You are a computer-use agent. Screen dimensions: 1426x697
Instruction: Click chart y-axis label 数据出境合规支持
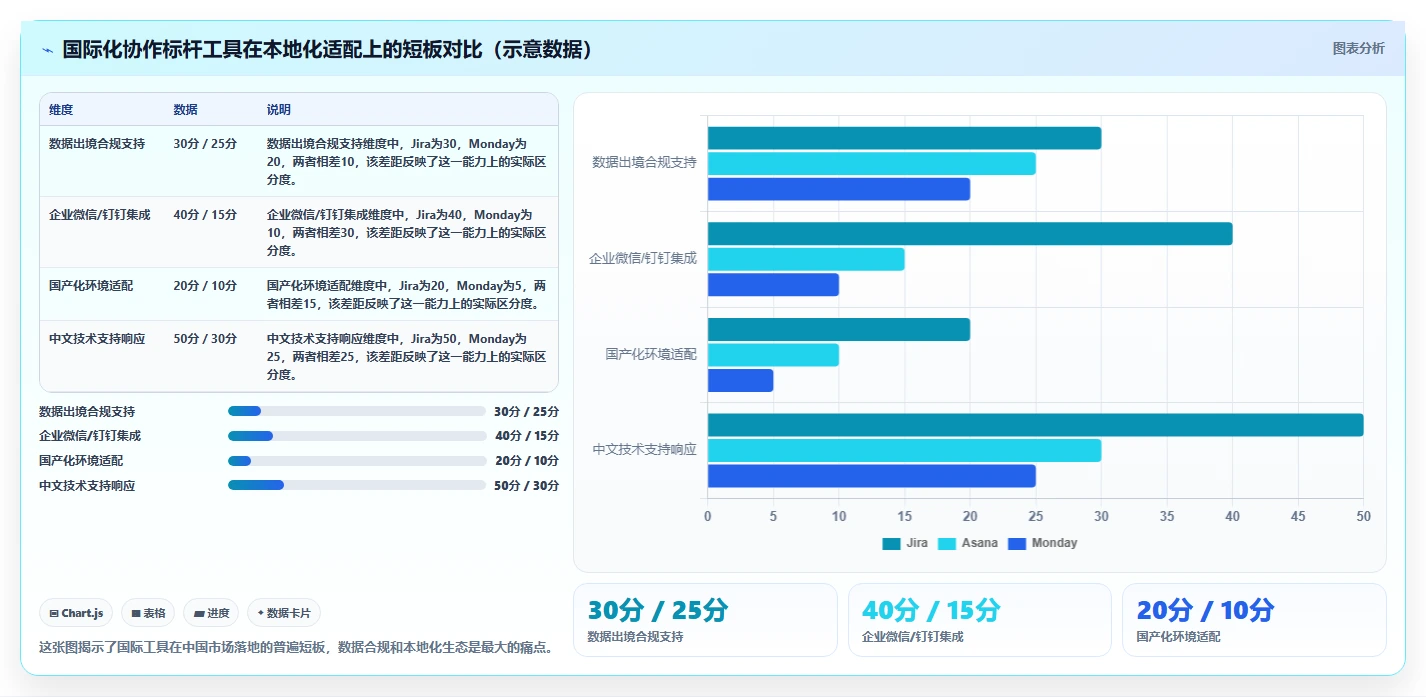pos(644,162)
